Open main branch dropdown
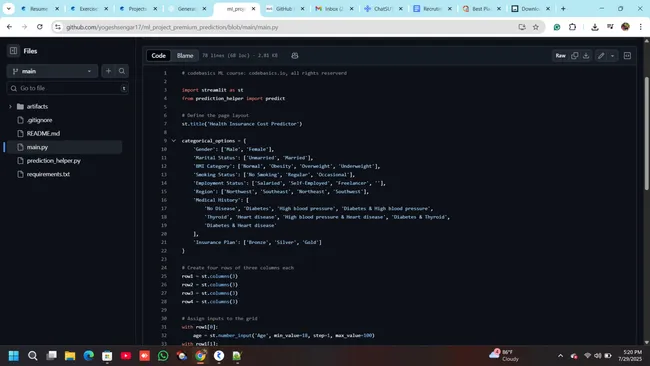650x366 pixels. tap(52, 71)
